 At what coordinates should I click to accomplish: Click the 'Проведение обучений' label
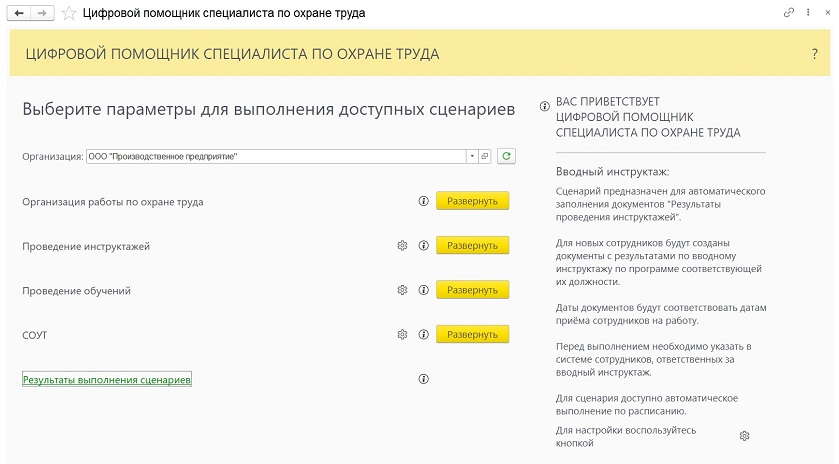point(77,291)
